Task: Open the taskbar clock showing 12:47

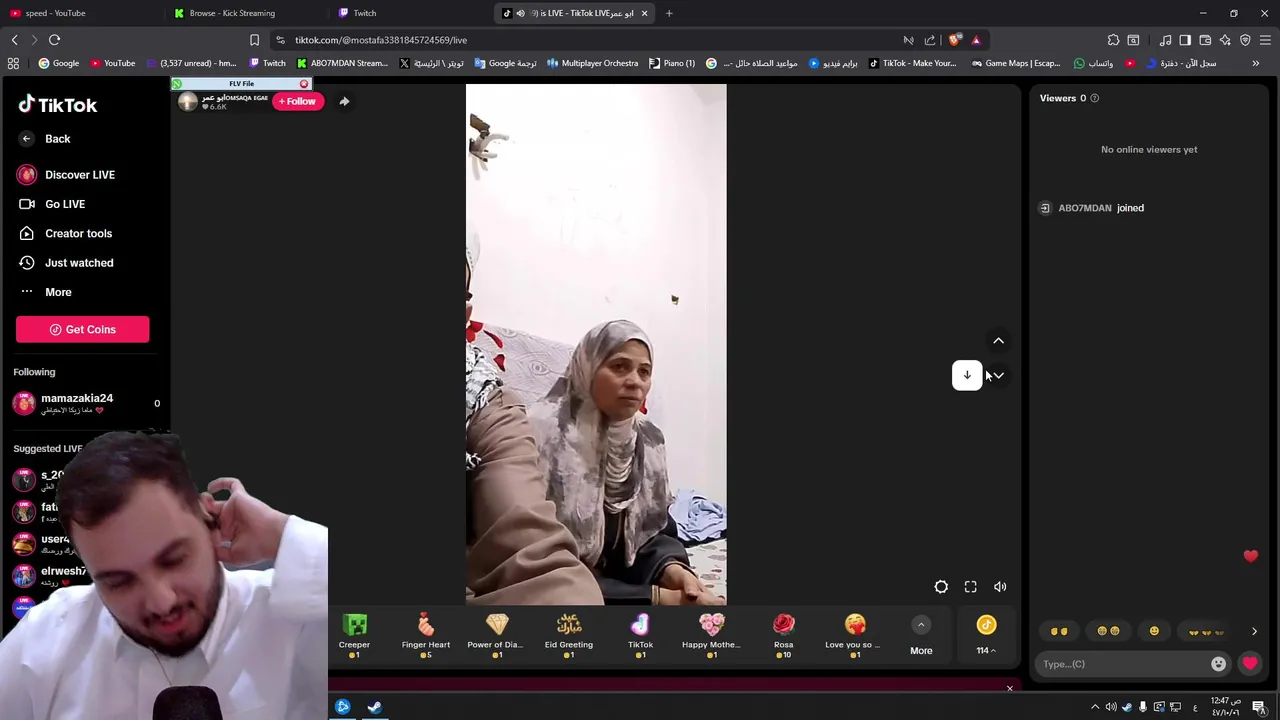Action: click(x=1225, y=707)
